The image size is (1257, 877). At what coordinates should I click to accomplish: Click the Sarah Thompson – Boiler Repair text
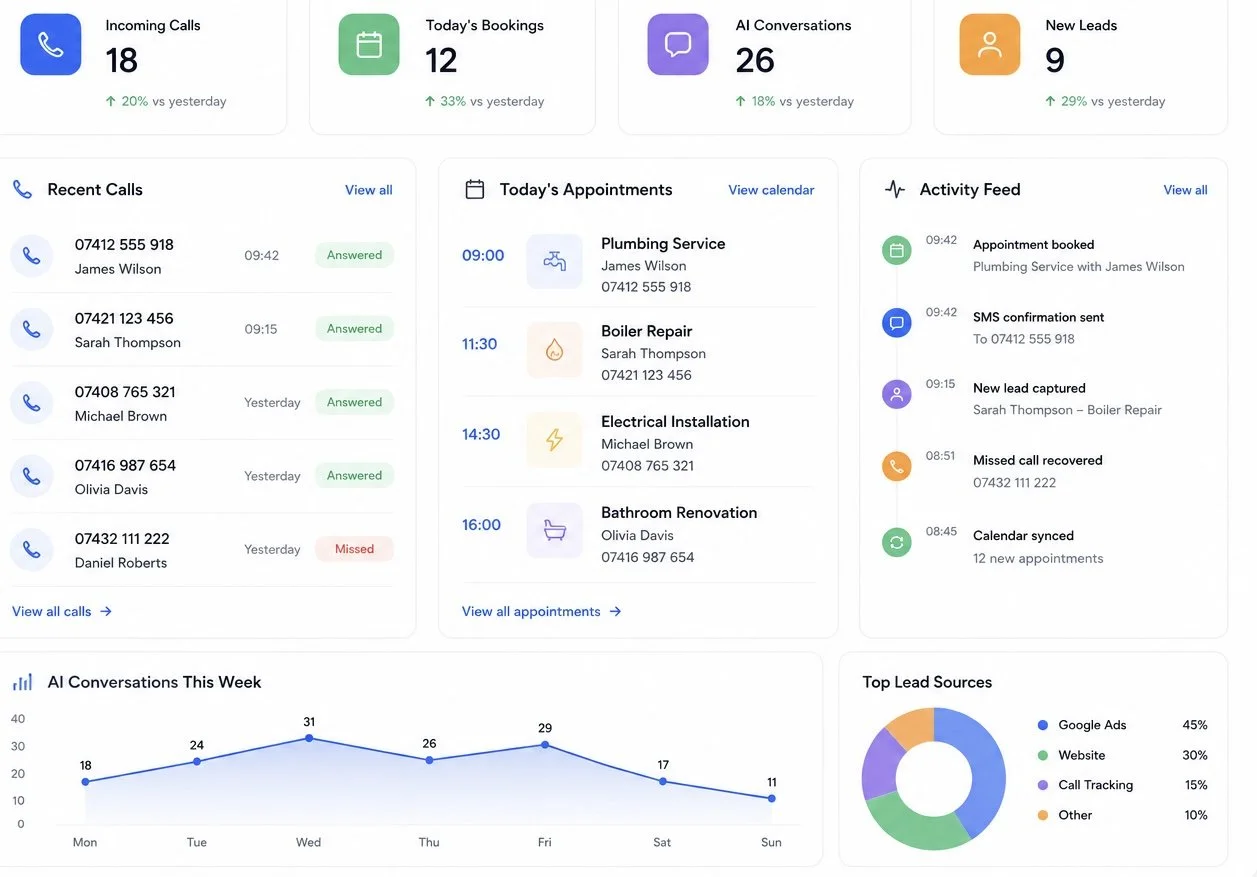pos(1067,409)
